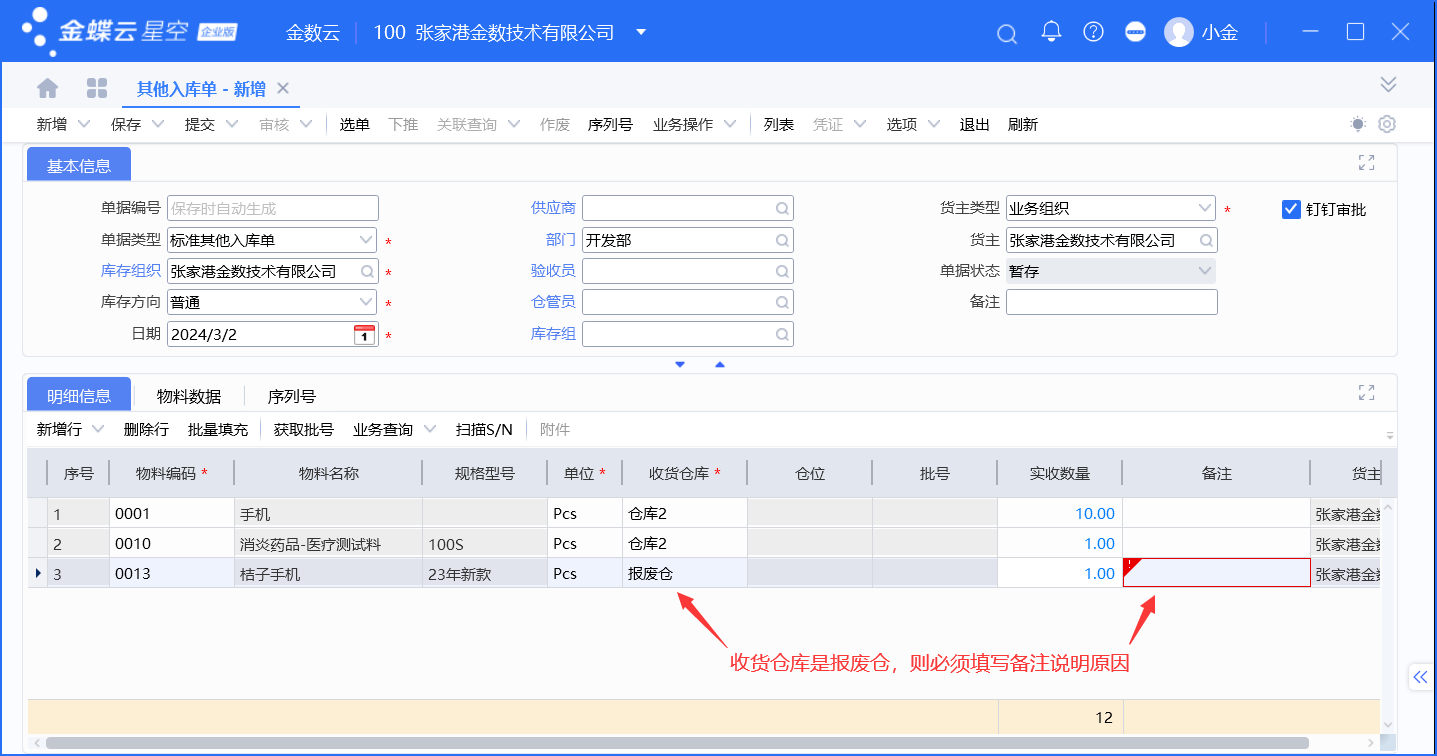1437x756 pixels.
Task: Click the 报废仓 warehouse cell
Action: pos(684,573)
